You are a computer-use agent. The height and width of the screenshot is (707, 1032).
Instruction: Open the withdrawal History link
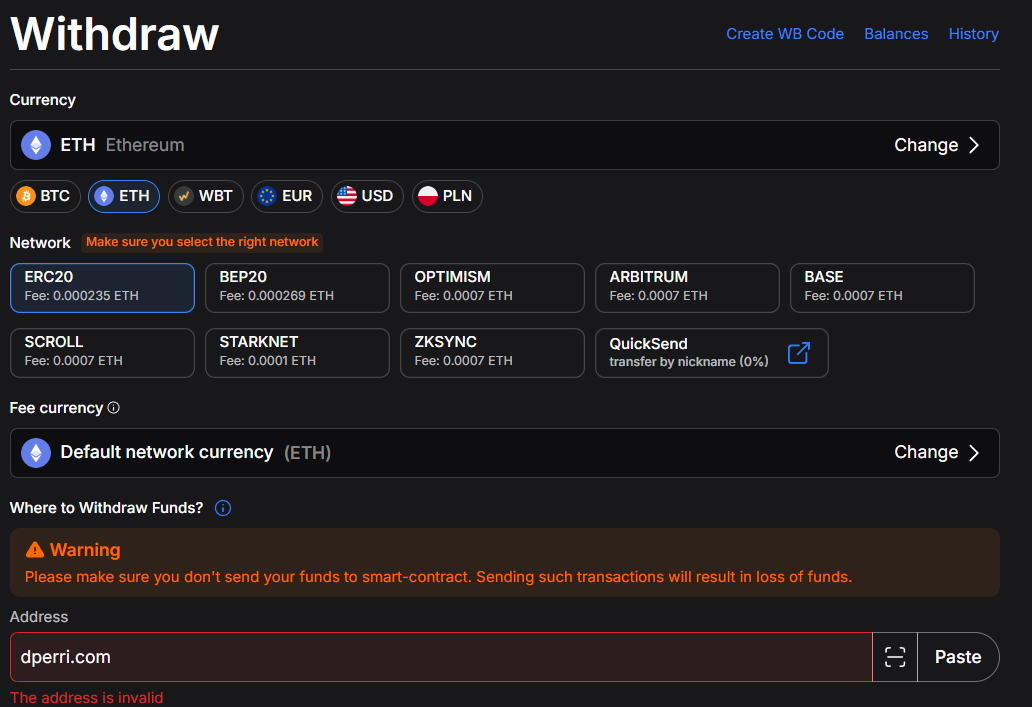click(x=973, y=34)
